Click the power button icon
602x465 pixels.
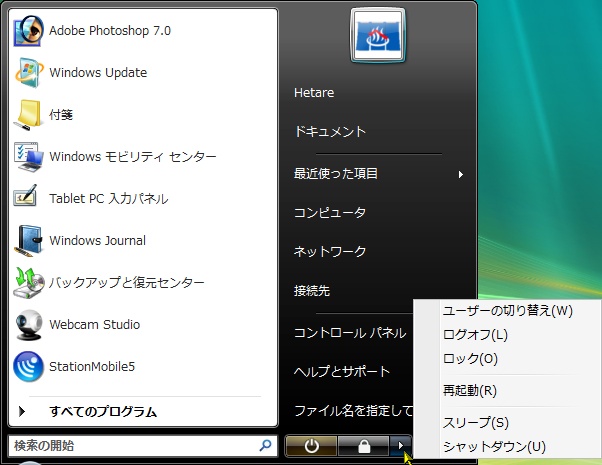[x=311, y=446]
